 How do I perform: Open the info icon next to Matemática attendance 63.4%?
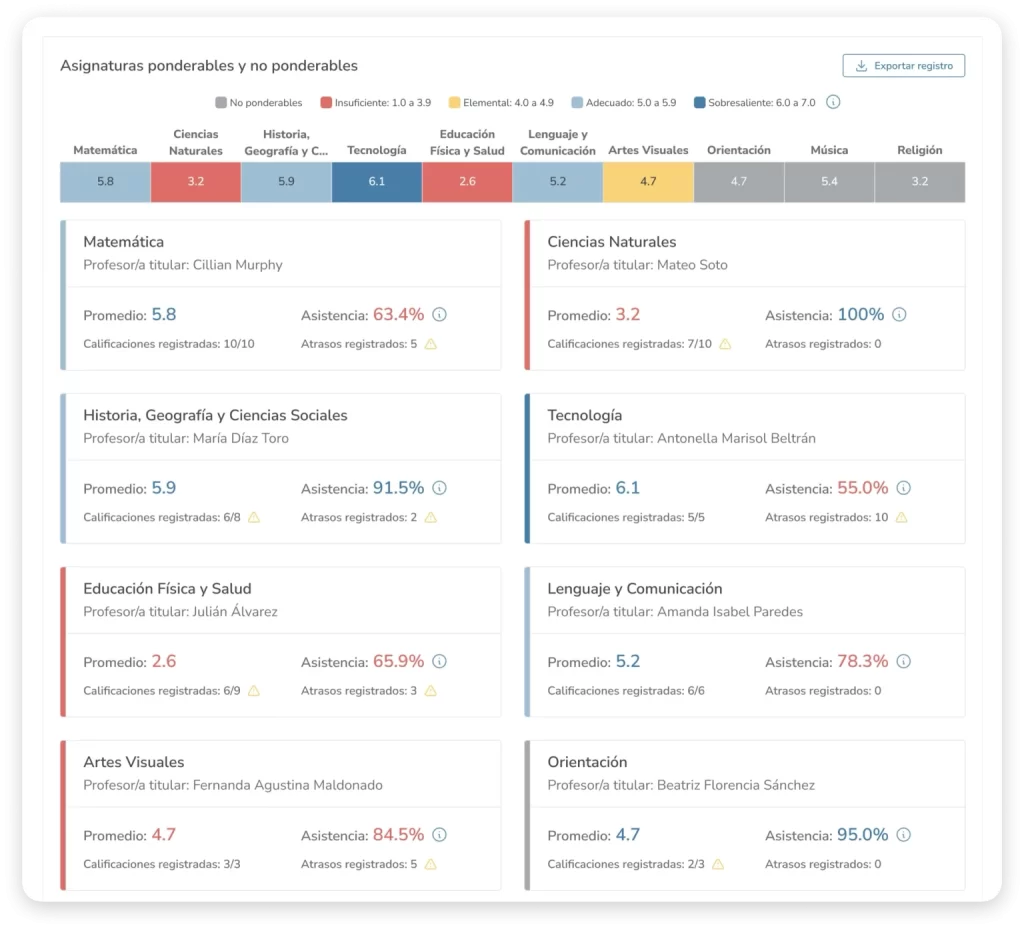[439, 315]
